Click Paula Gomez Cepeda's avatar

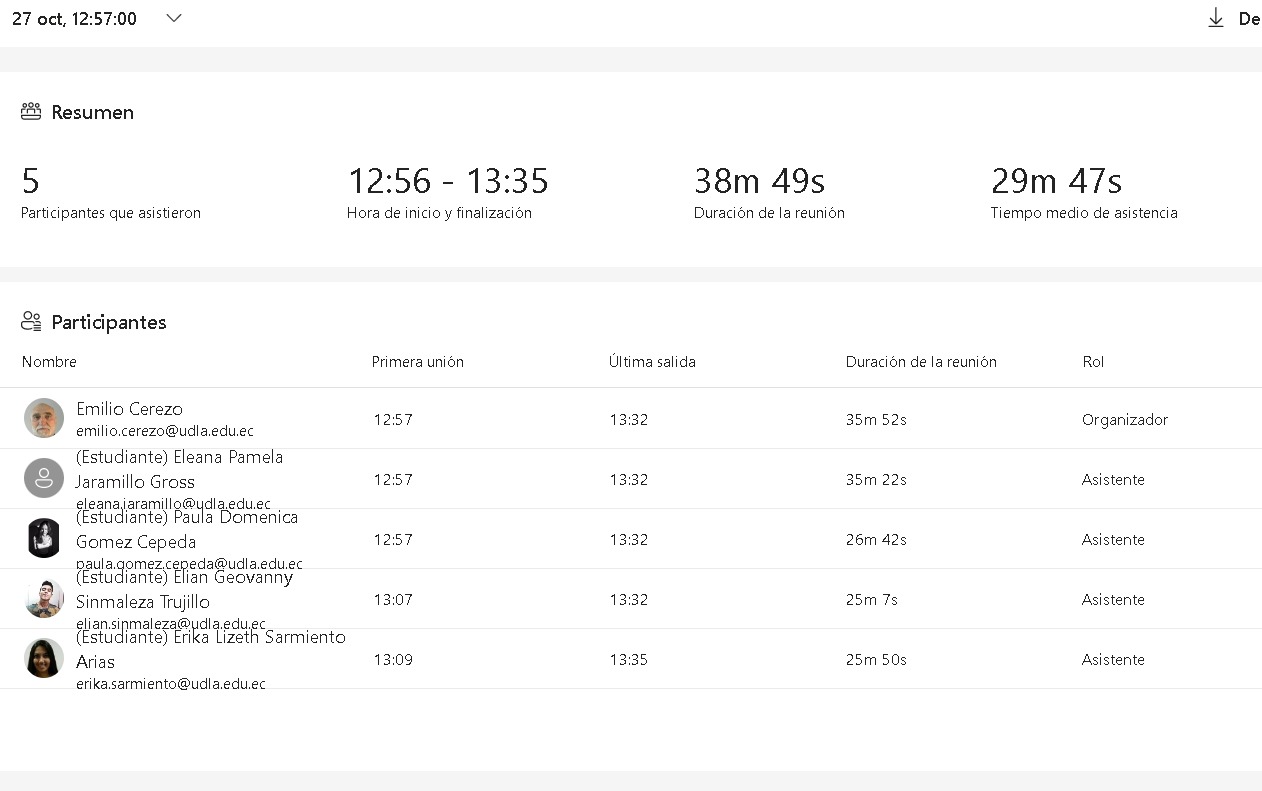44,538
